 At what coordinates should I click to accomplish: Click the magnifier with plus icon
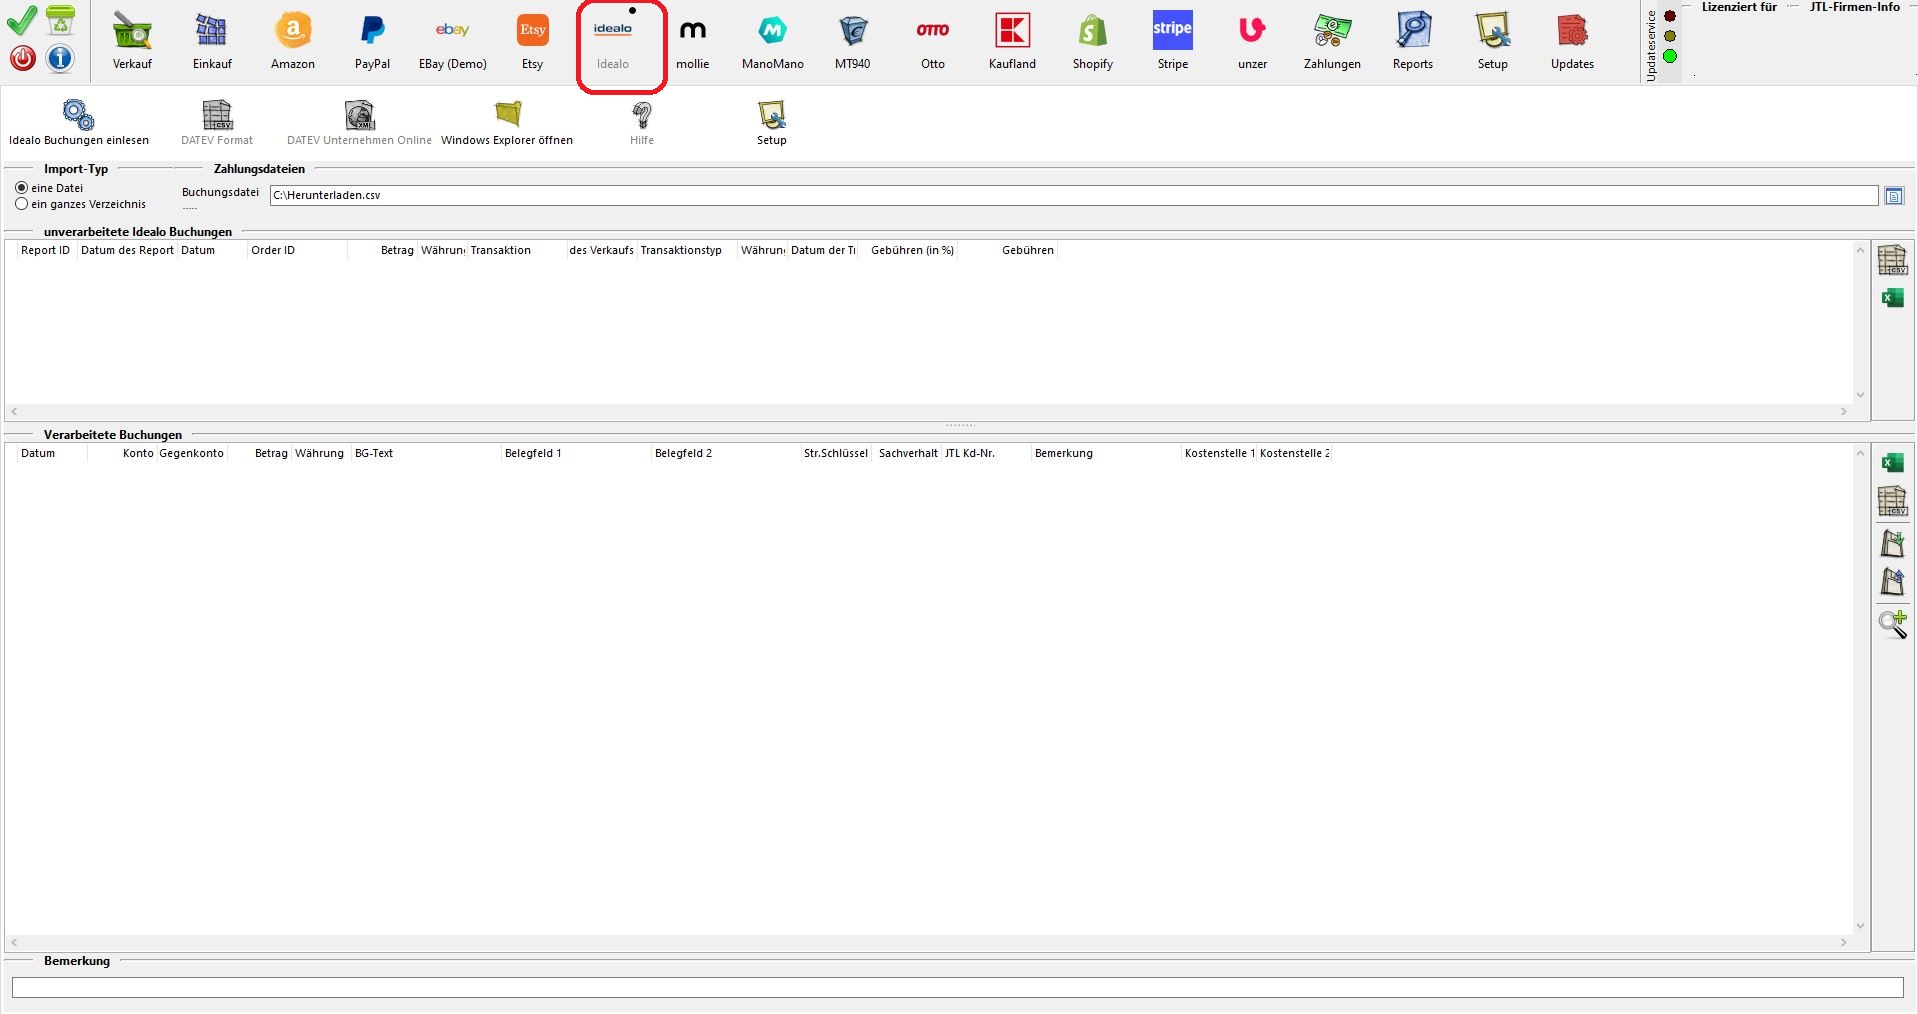point(1892,624)
